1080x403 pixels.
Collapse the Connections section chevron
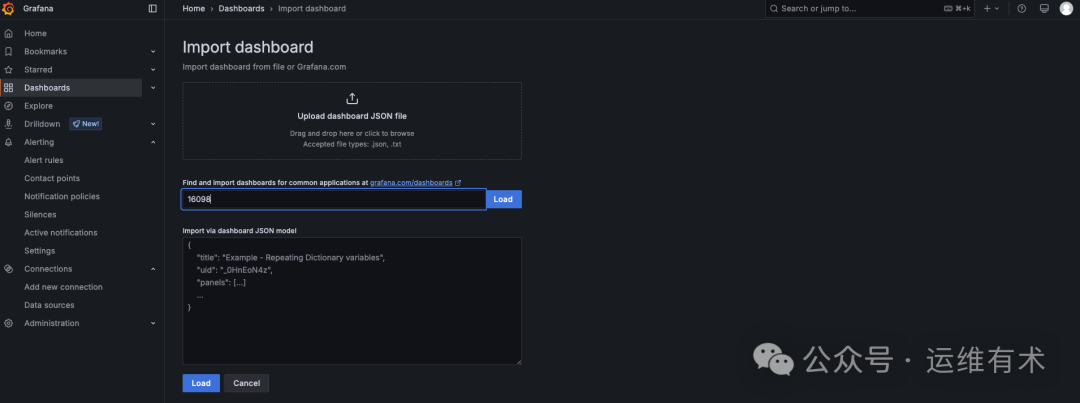pos(153,269)
